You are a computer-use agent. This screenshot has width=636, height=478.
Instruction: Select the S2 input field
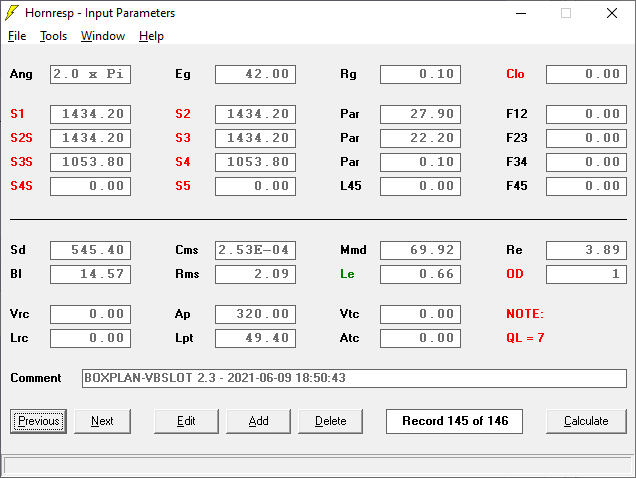pyautogui.click(x=256, y=114)
